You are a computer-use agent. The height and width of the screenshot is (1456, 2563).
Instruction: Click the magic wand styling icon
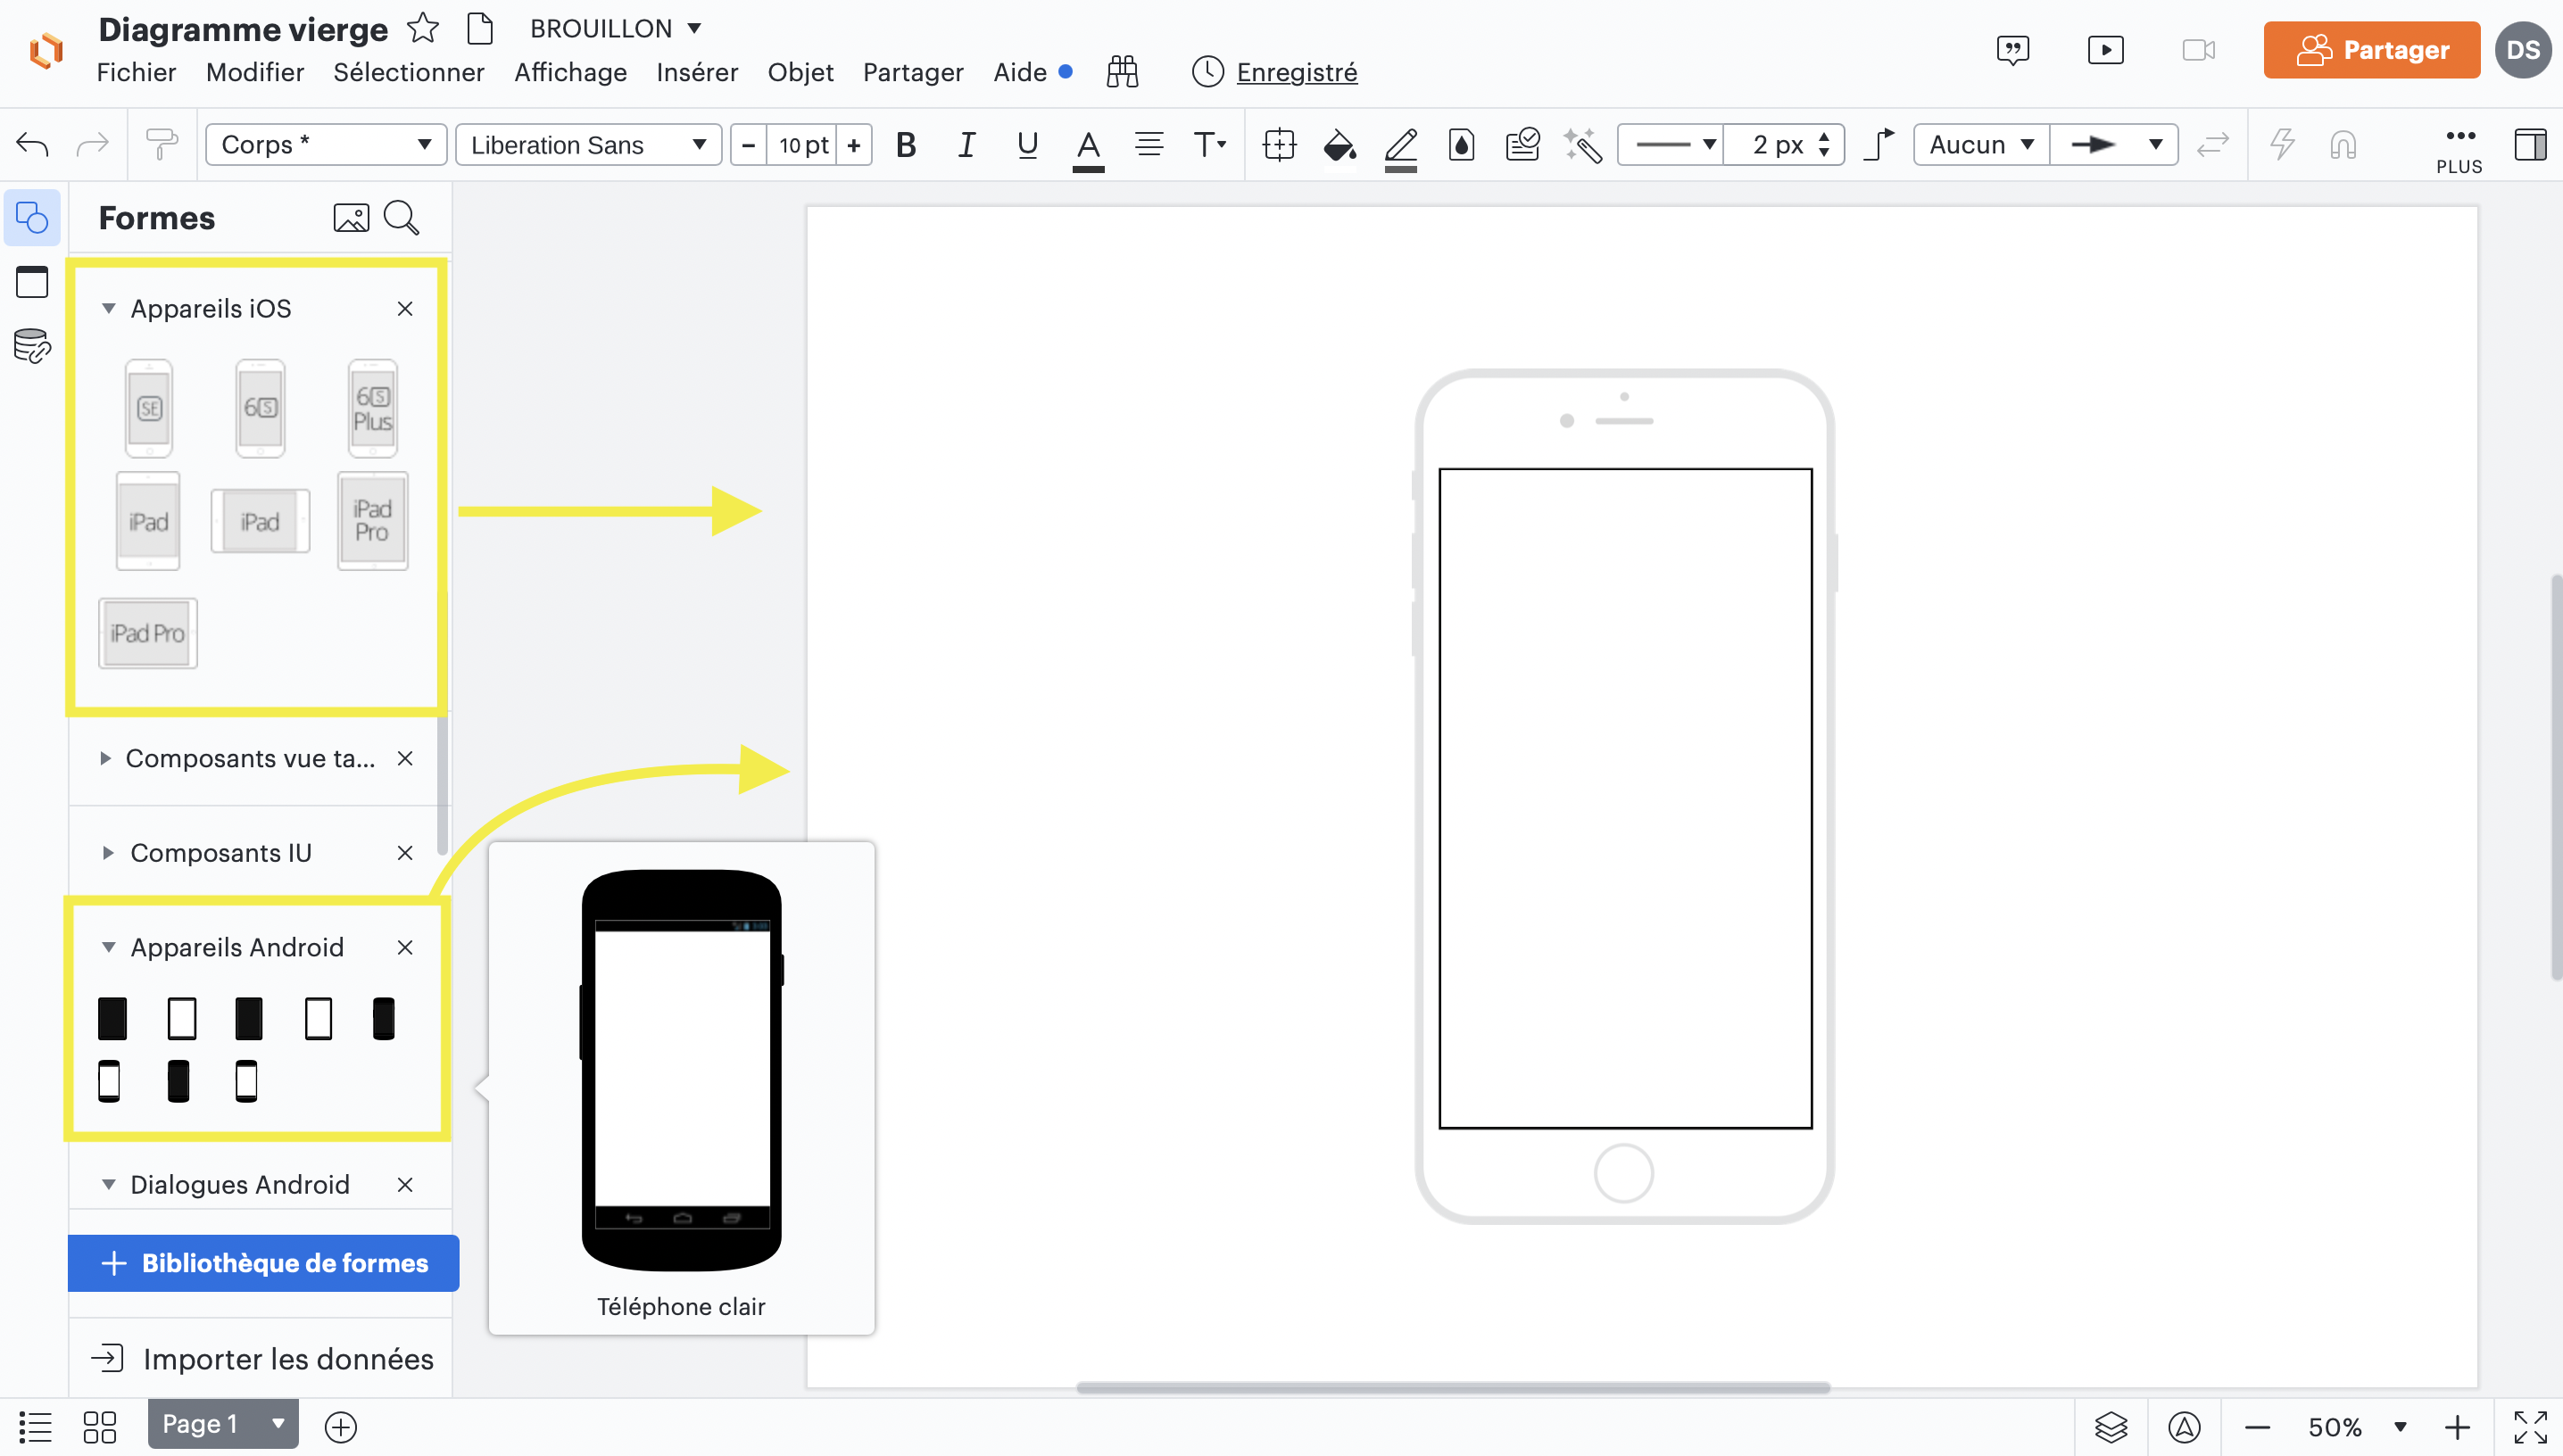[x=1583, y=145]
